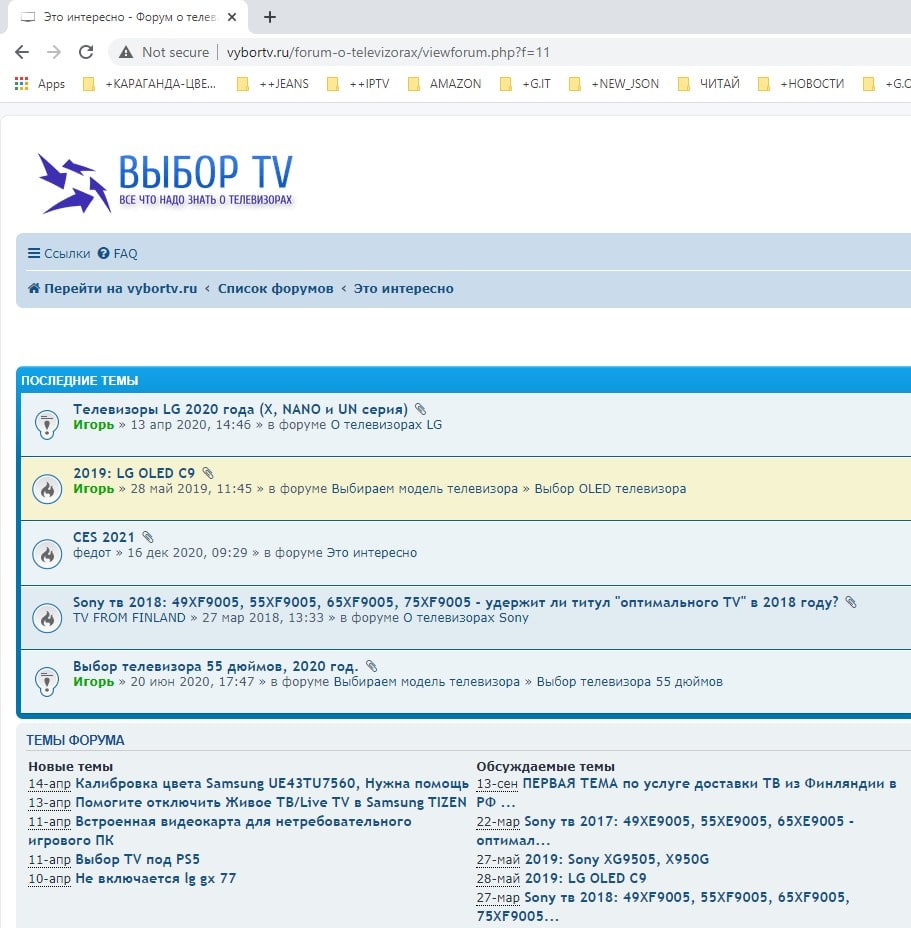Viewport: 911px width, 928px height.
Task: Click the hot topic icon for 2019: LG OLED C9 row
Action: (47, 489)
